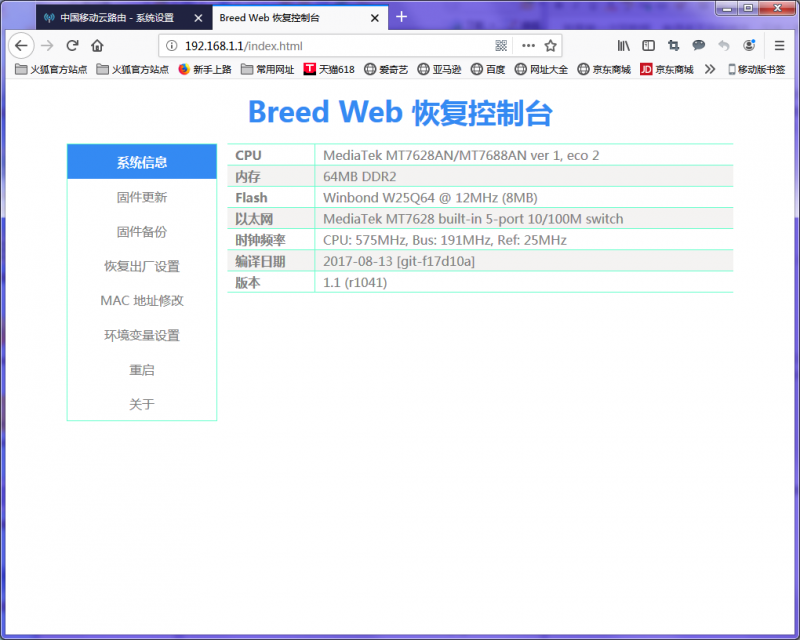Open the 新手上路 bookmark
Viewport: 800px width, 640px height.
[x=205, y=69]
